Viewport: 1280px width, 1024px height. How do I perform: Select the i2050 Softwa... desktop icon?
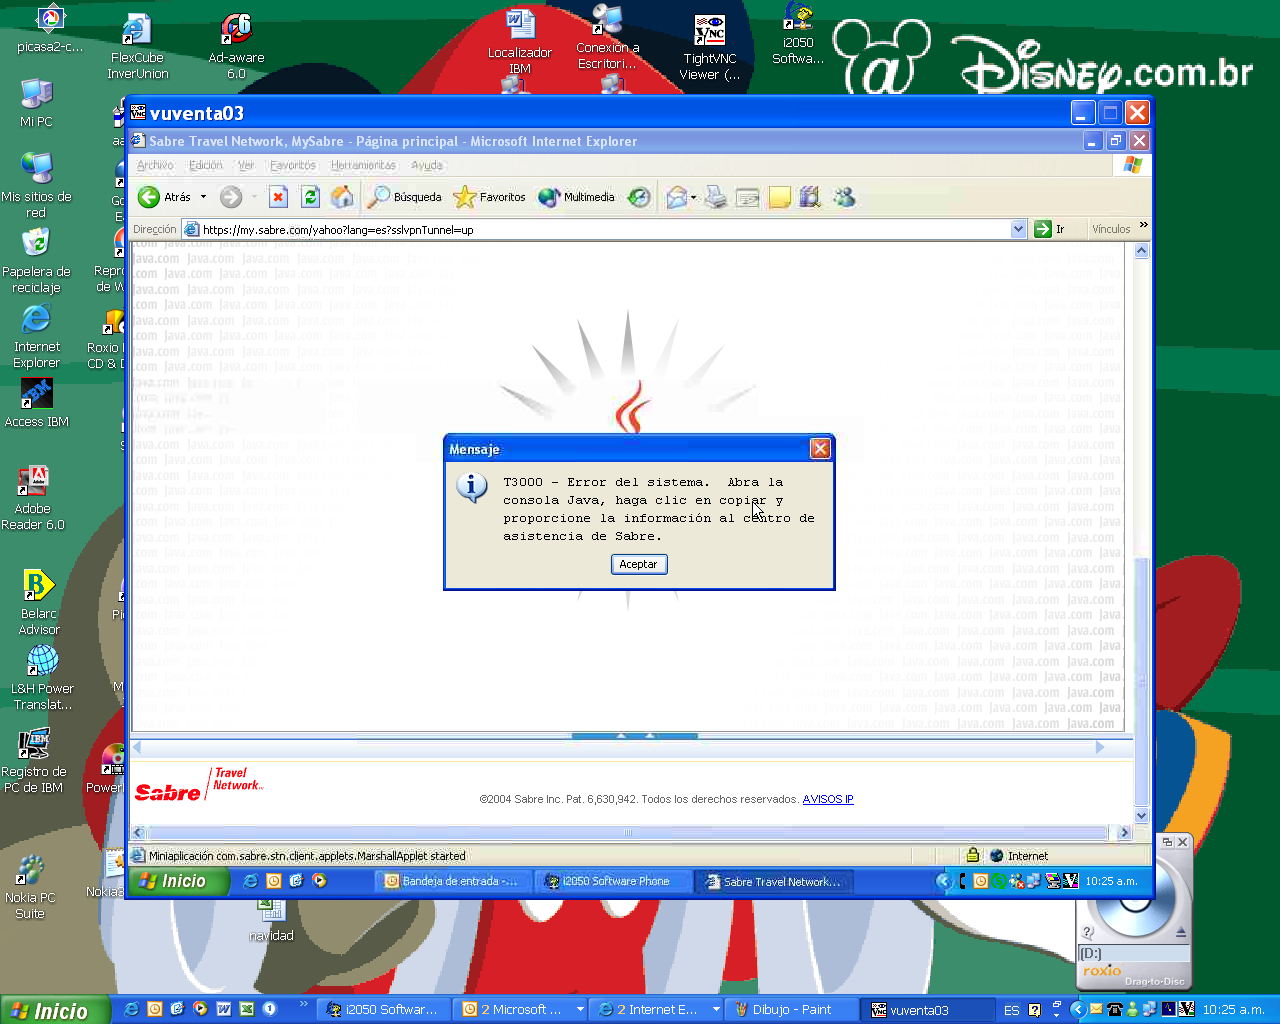point(798,34)
